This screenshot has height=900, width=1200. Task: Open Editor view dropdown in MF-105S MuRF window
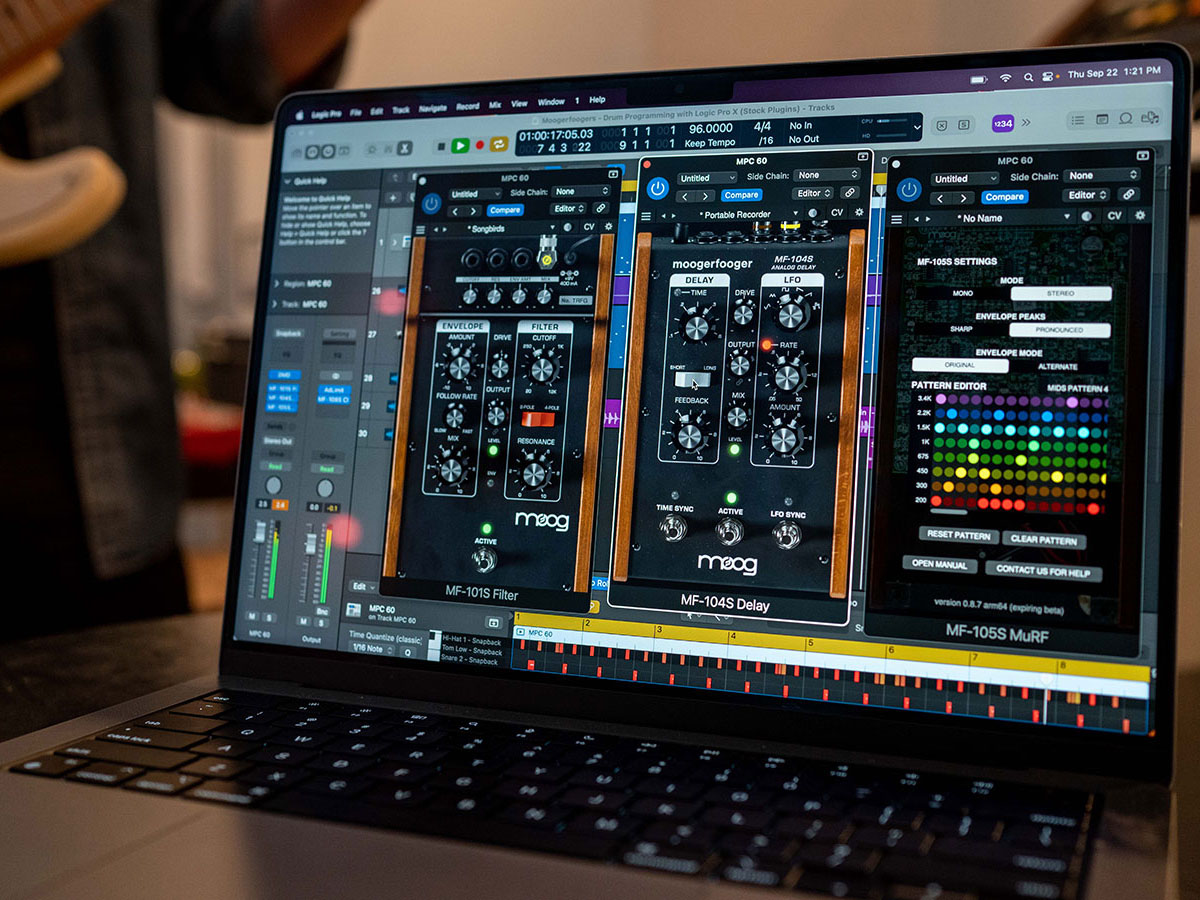click(1086, 196)
